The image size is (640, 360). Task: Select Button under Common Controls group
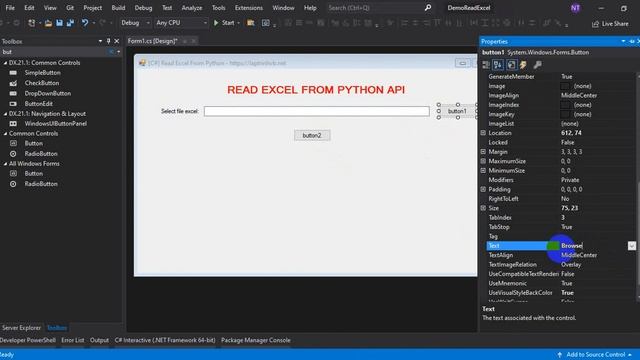[33, 144]
